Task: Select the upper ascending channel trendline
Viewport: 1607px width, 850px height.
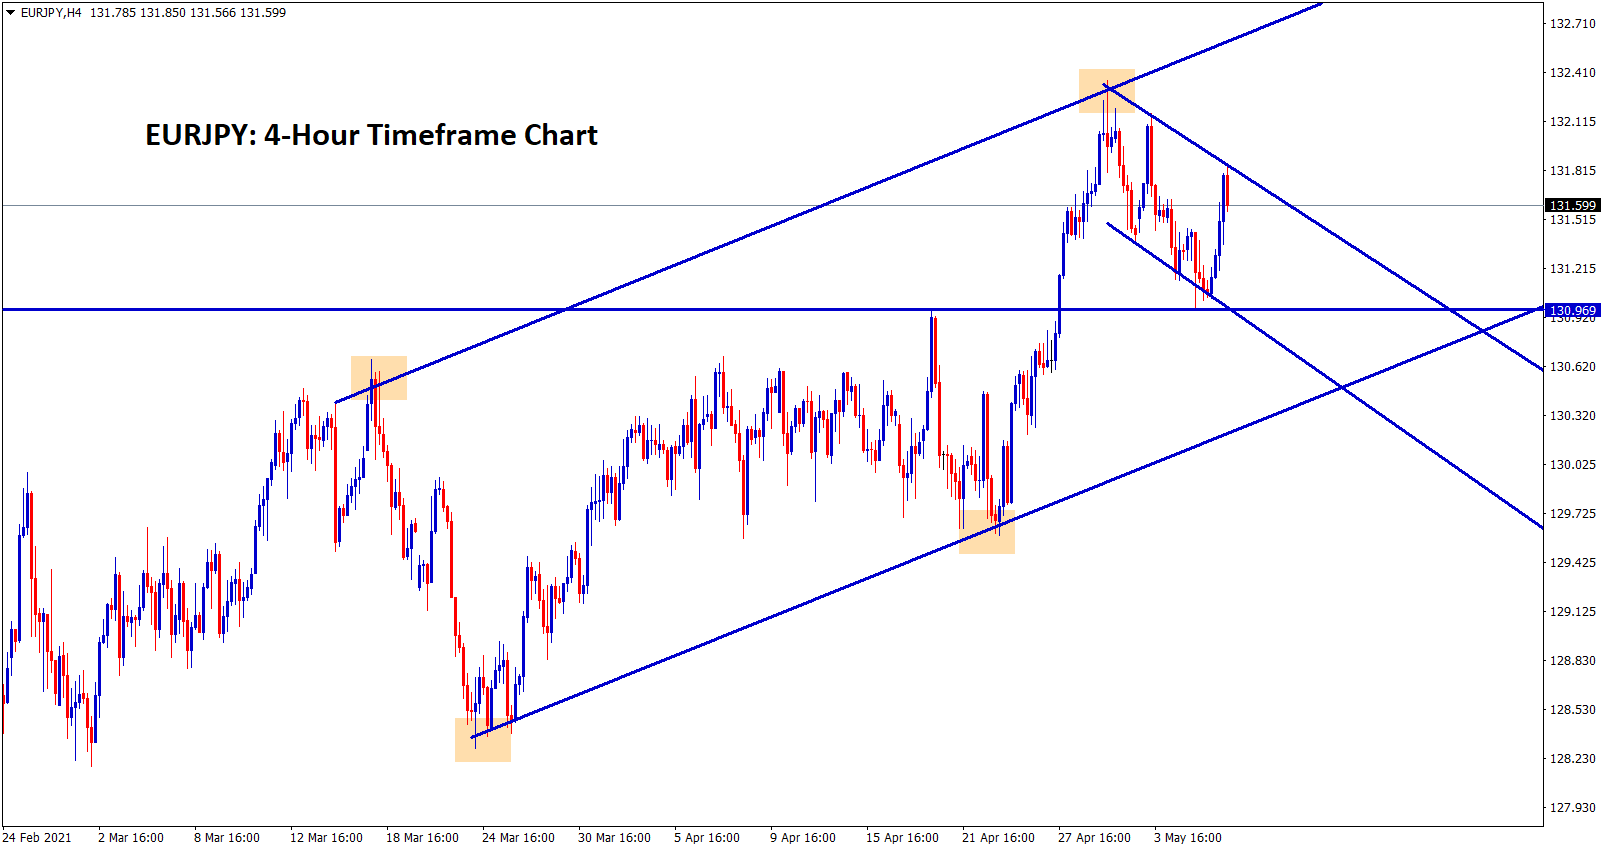Action: (x=828, y=203)
